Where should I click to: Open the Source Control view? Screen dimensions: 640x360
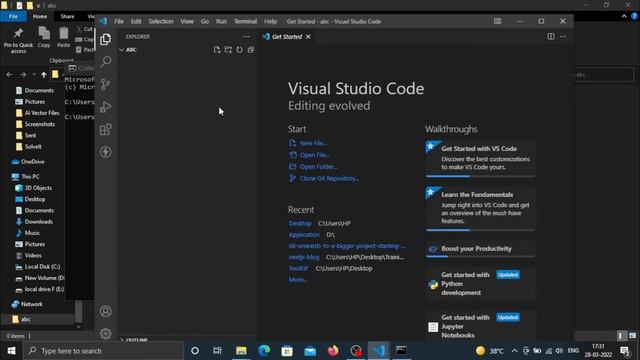coord(105,84)
